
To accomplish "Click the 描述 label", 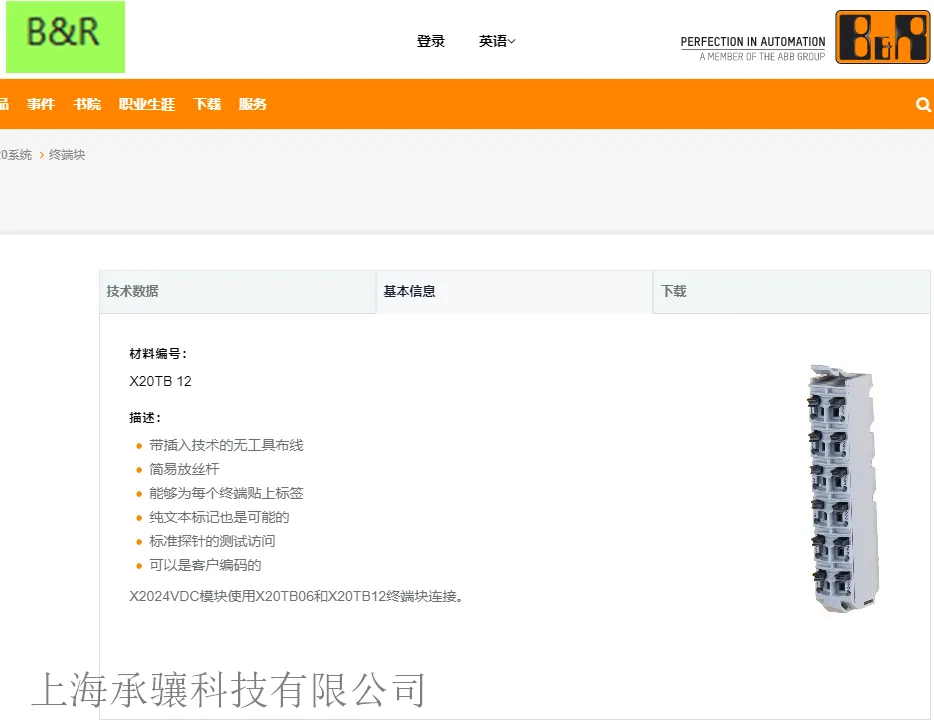I will coord(145,418).
